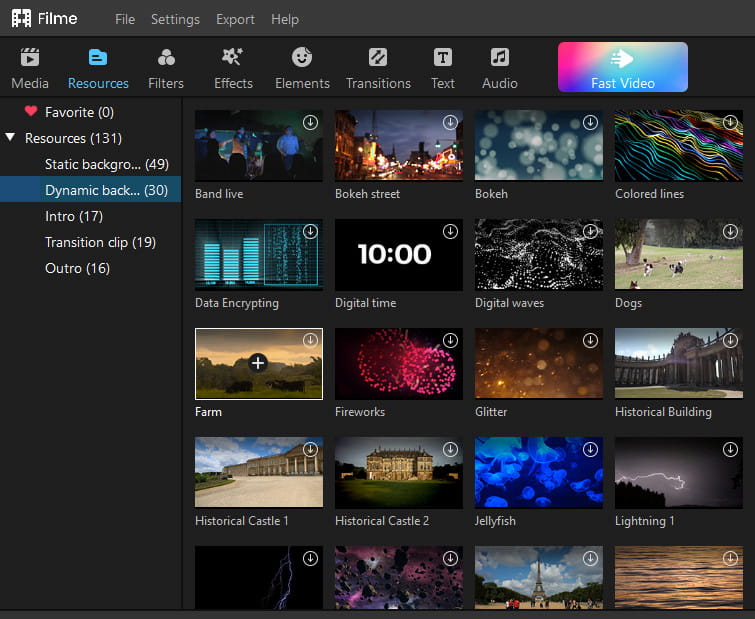This screenshot has height=619, width=755.
Task: Click the Fast Video button
Action: tap(622, 67)
